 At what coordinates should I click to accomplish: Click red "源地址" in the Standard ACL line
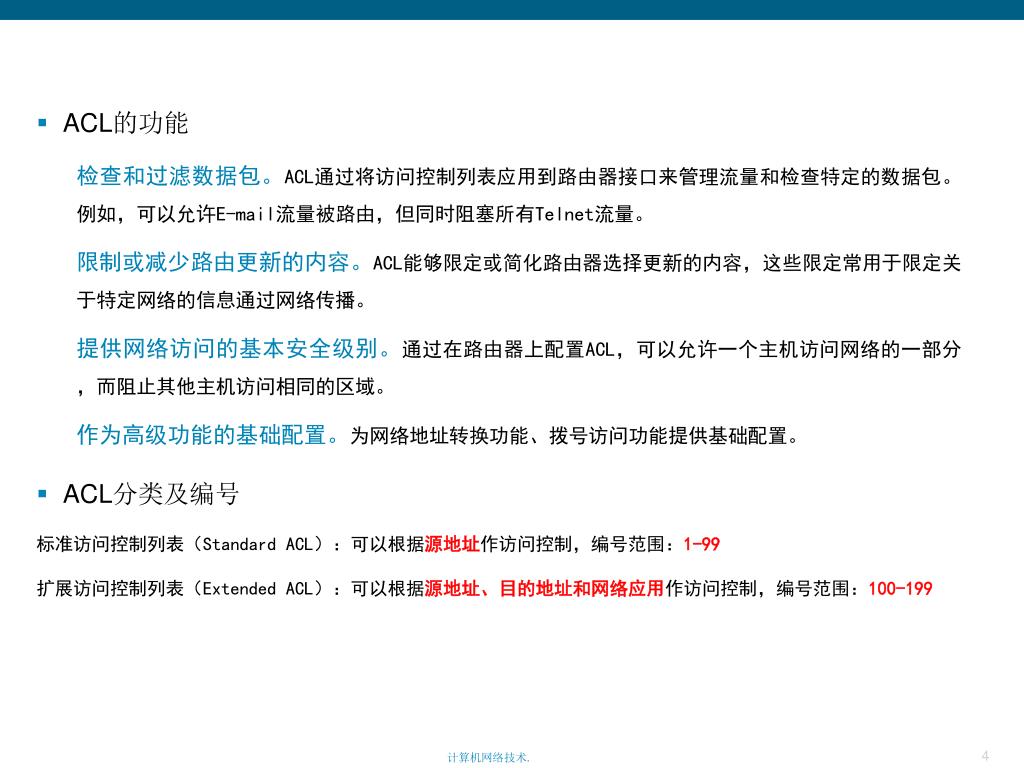click(x=452, y=544)
